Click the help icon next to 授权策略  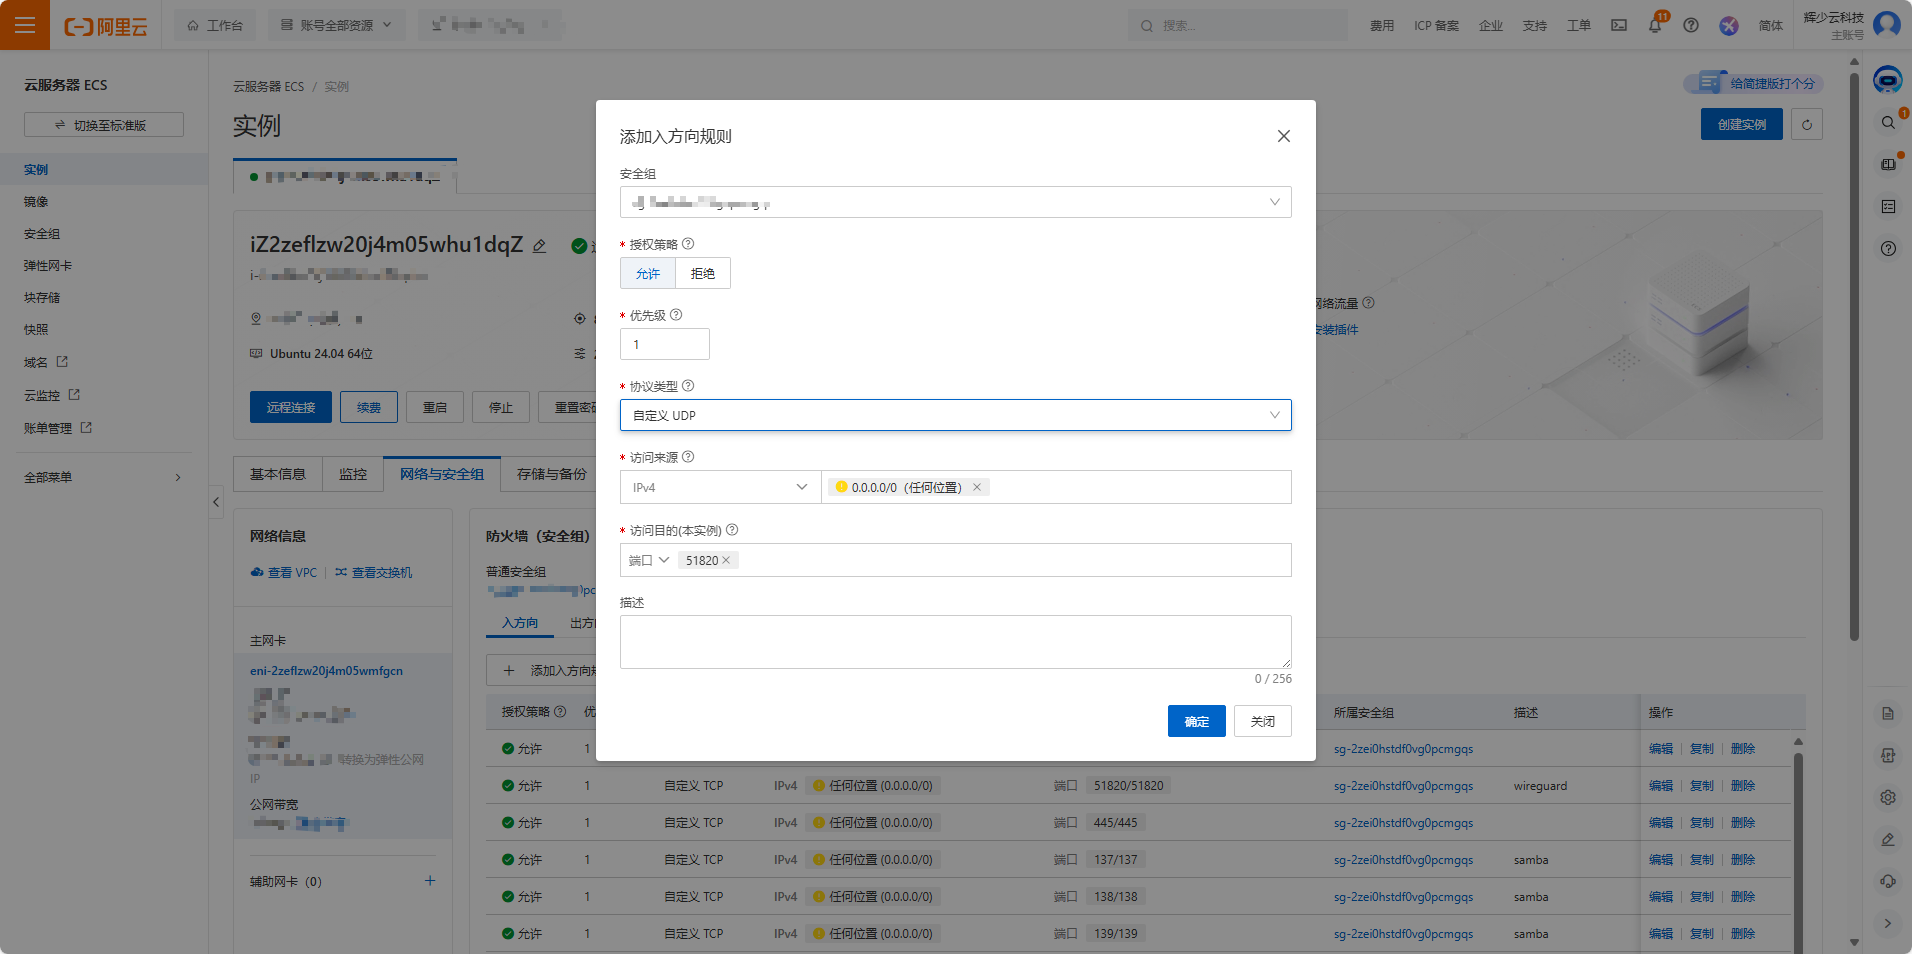click(688, 244)
